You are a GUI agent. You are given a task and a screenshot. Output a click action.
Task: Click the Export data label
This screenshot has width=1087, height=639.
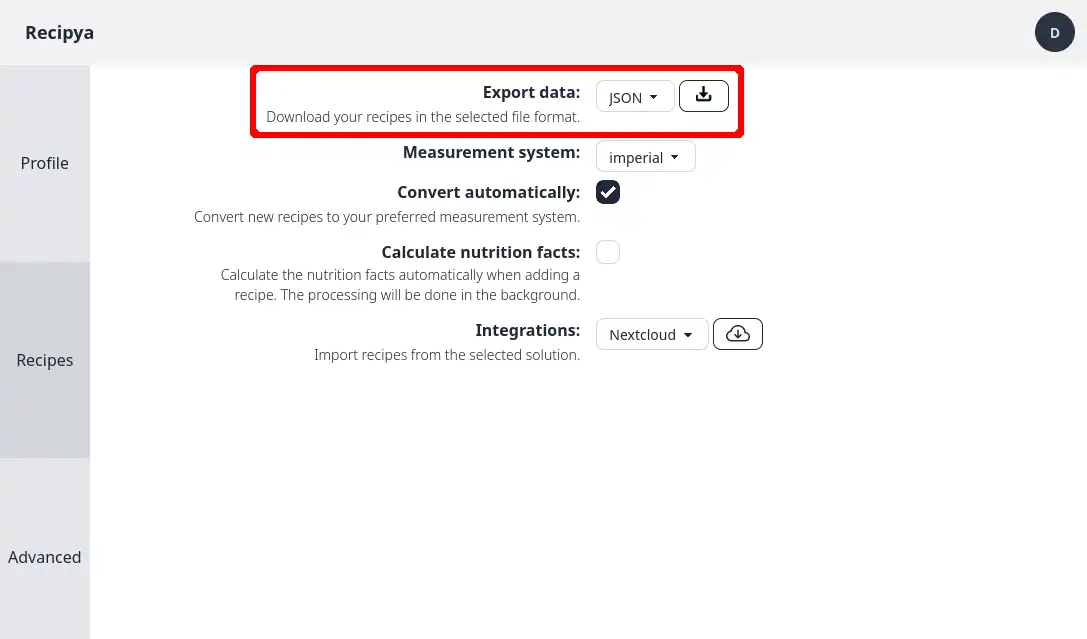tap(531, 92)
